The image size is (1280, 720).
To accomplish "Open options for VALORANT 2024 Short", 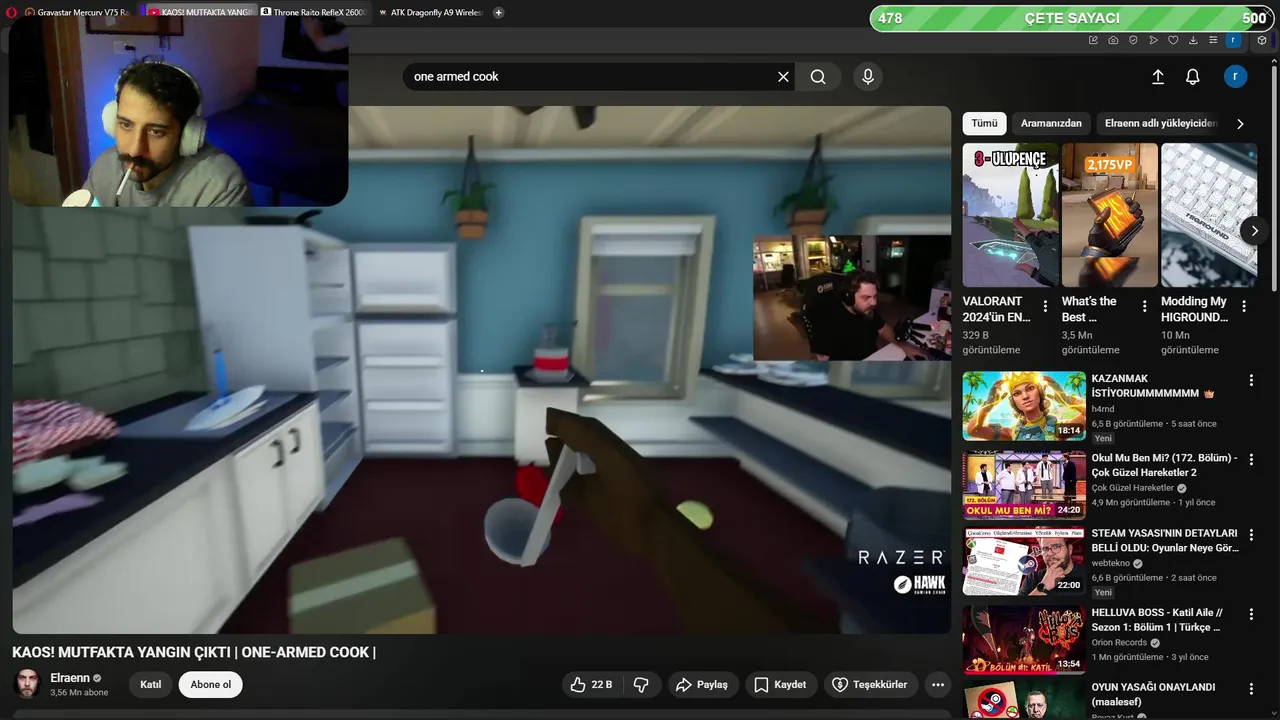I will [1045, 306].
